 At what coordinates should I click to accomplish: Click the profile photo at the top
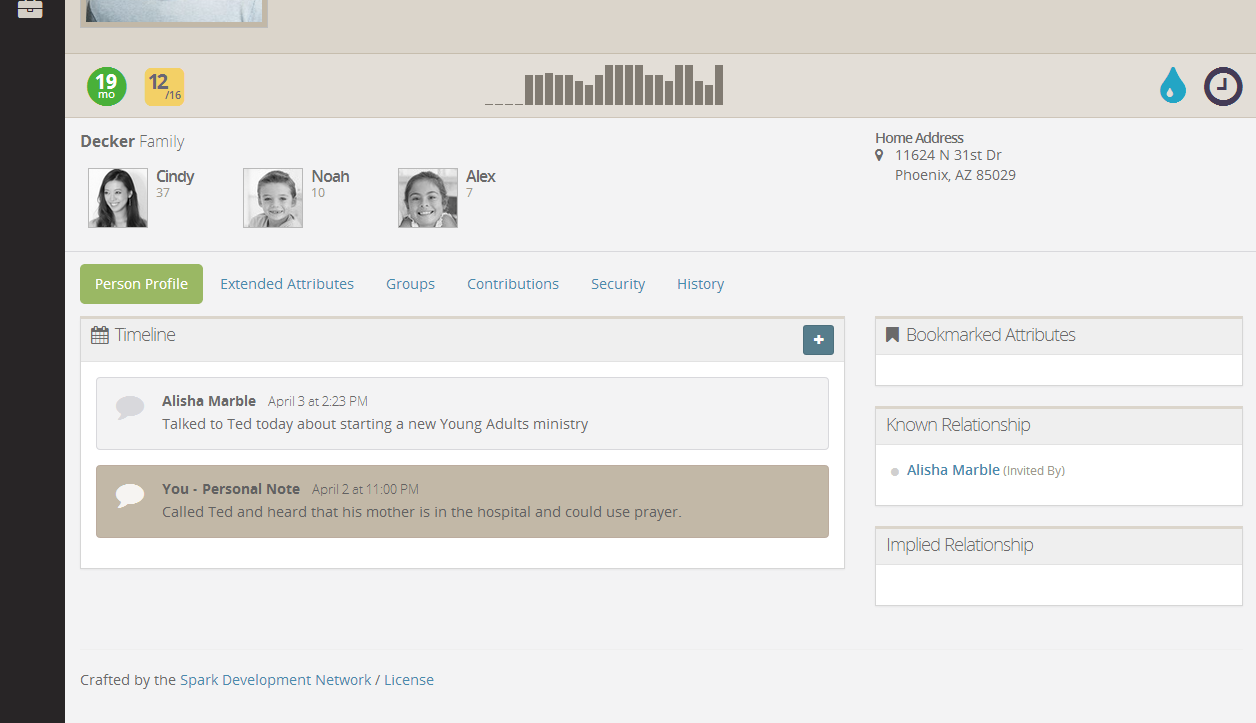tap(174, 12)
